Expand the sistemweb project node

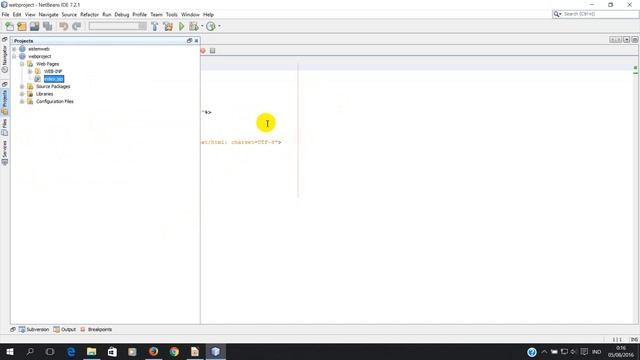point(15,49)
